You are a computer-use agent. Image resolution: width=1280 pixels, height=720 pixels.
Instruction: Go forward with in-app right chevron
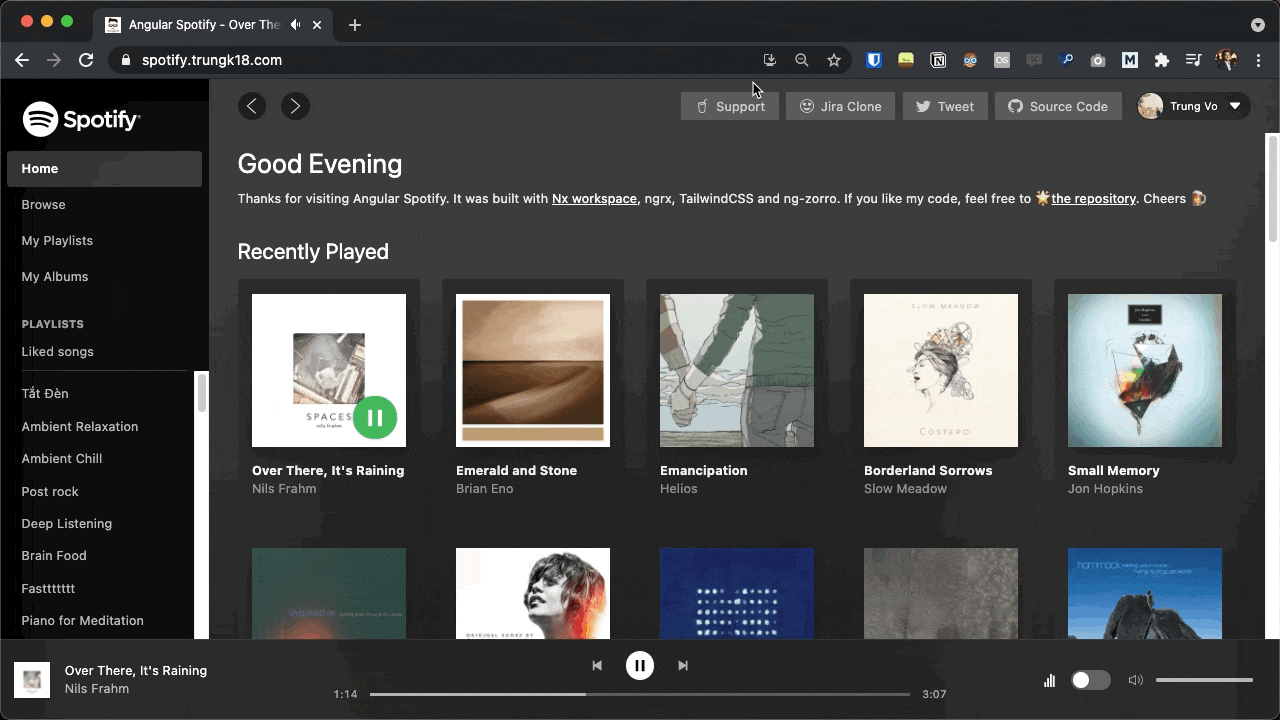coord(295,106)
